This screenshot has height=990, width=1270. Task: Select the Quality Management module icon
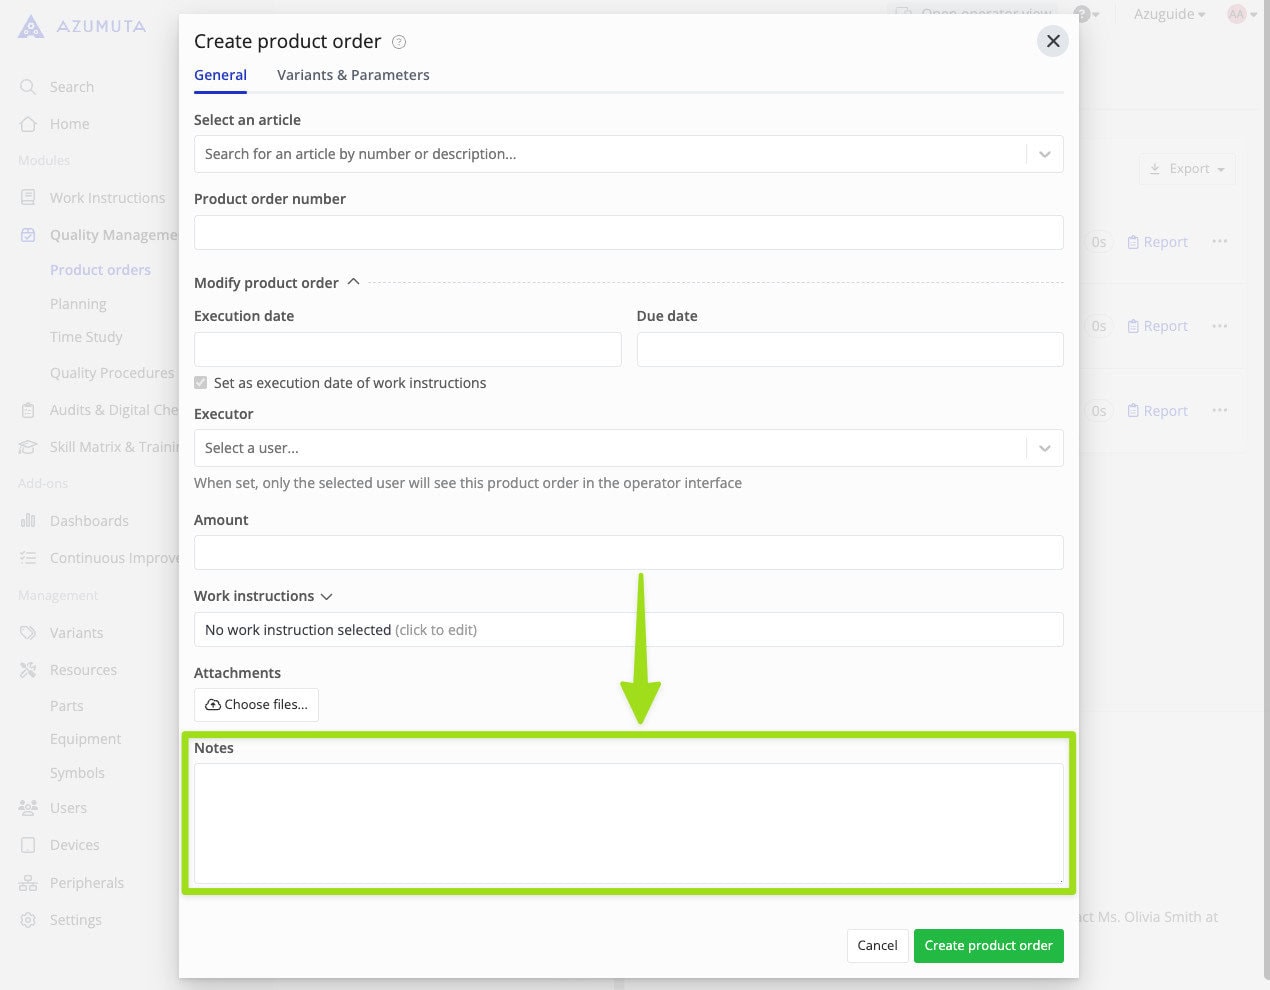[27, 234]
